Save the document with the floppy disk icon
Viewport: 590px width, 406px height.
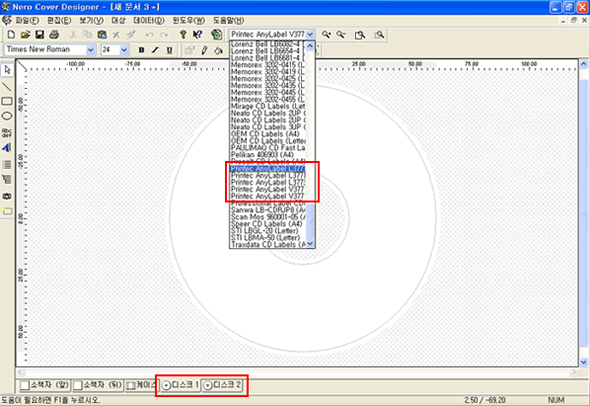click(x=40, y=35)
